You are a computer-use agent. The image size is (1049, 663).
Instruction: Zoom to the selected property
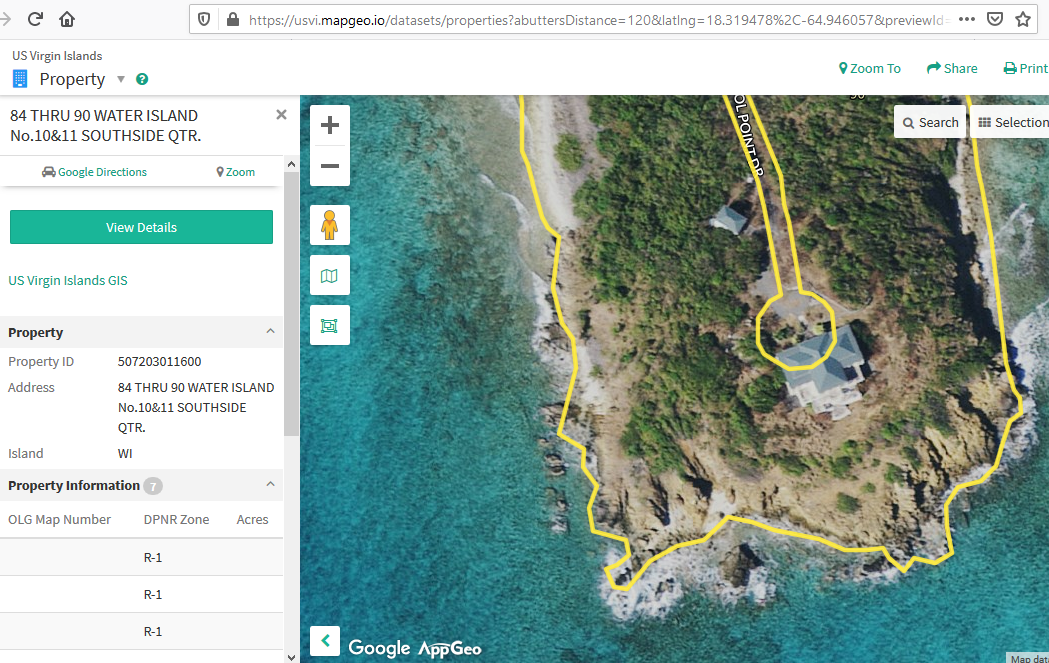coord(235,172)
